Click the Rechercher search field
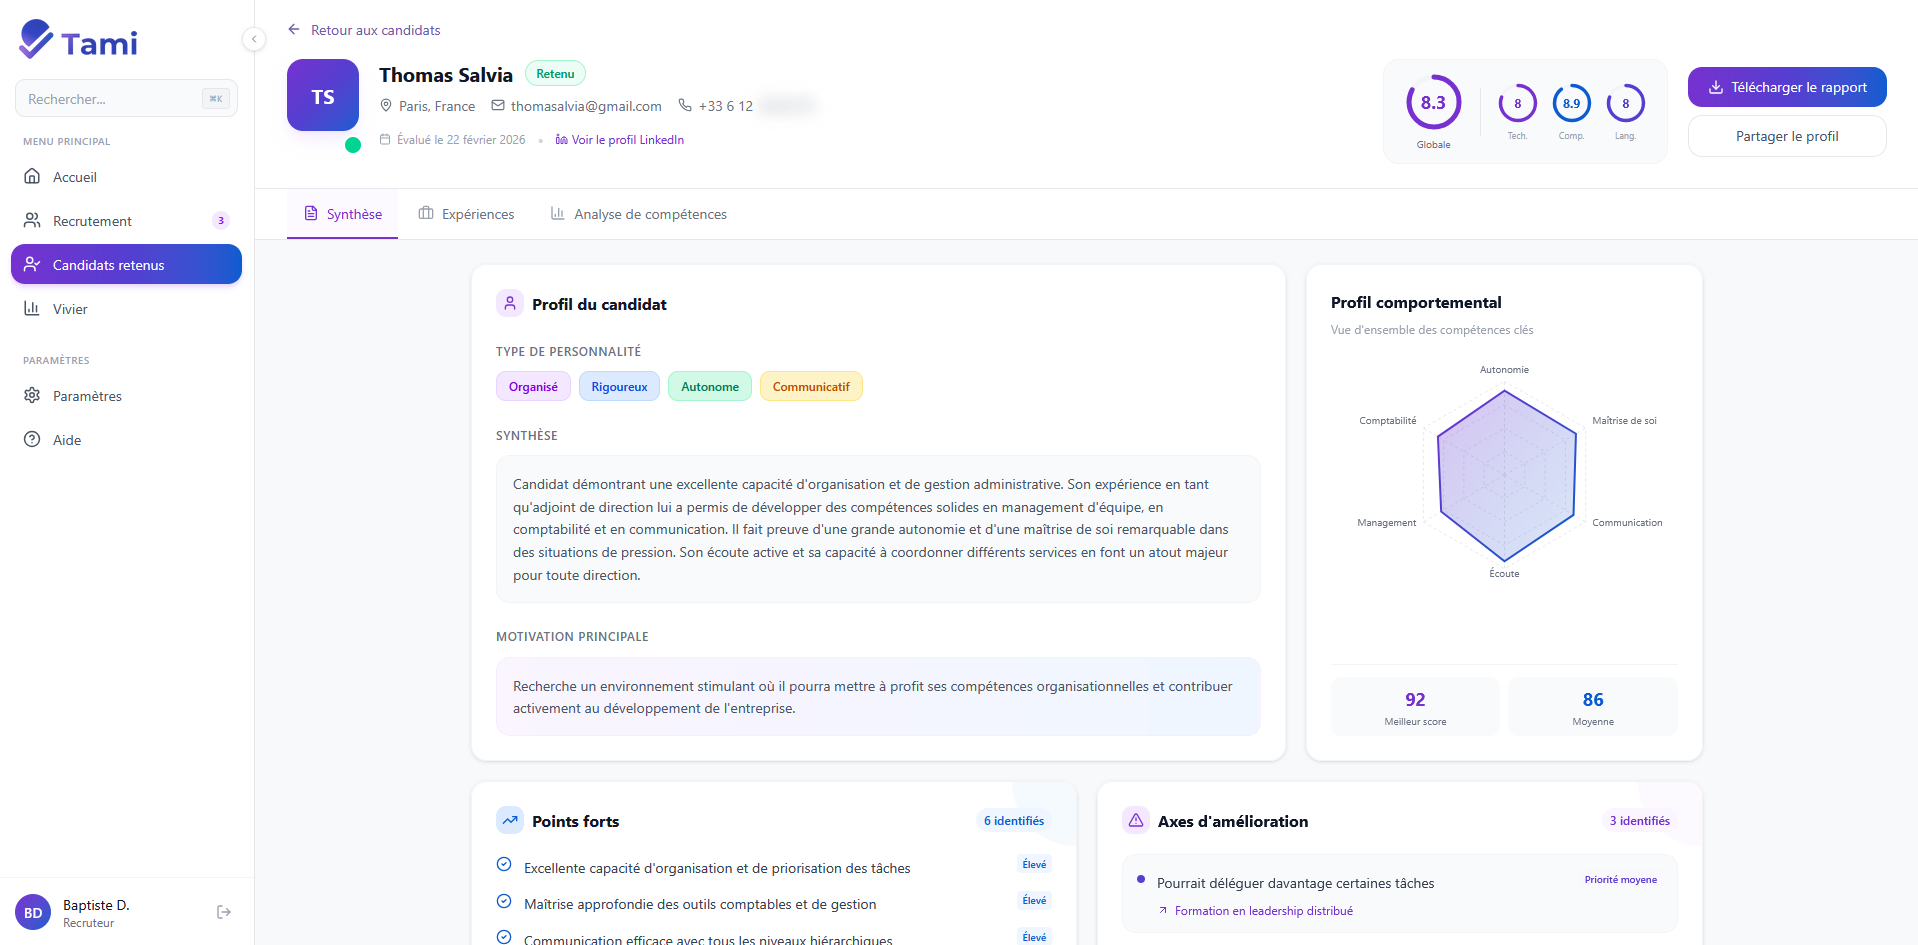Viewport: 1918px width, 945px height. pyautogui.click(x=112, y=99)
